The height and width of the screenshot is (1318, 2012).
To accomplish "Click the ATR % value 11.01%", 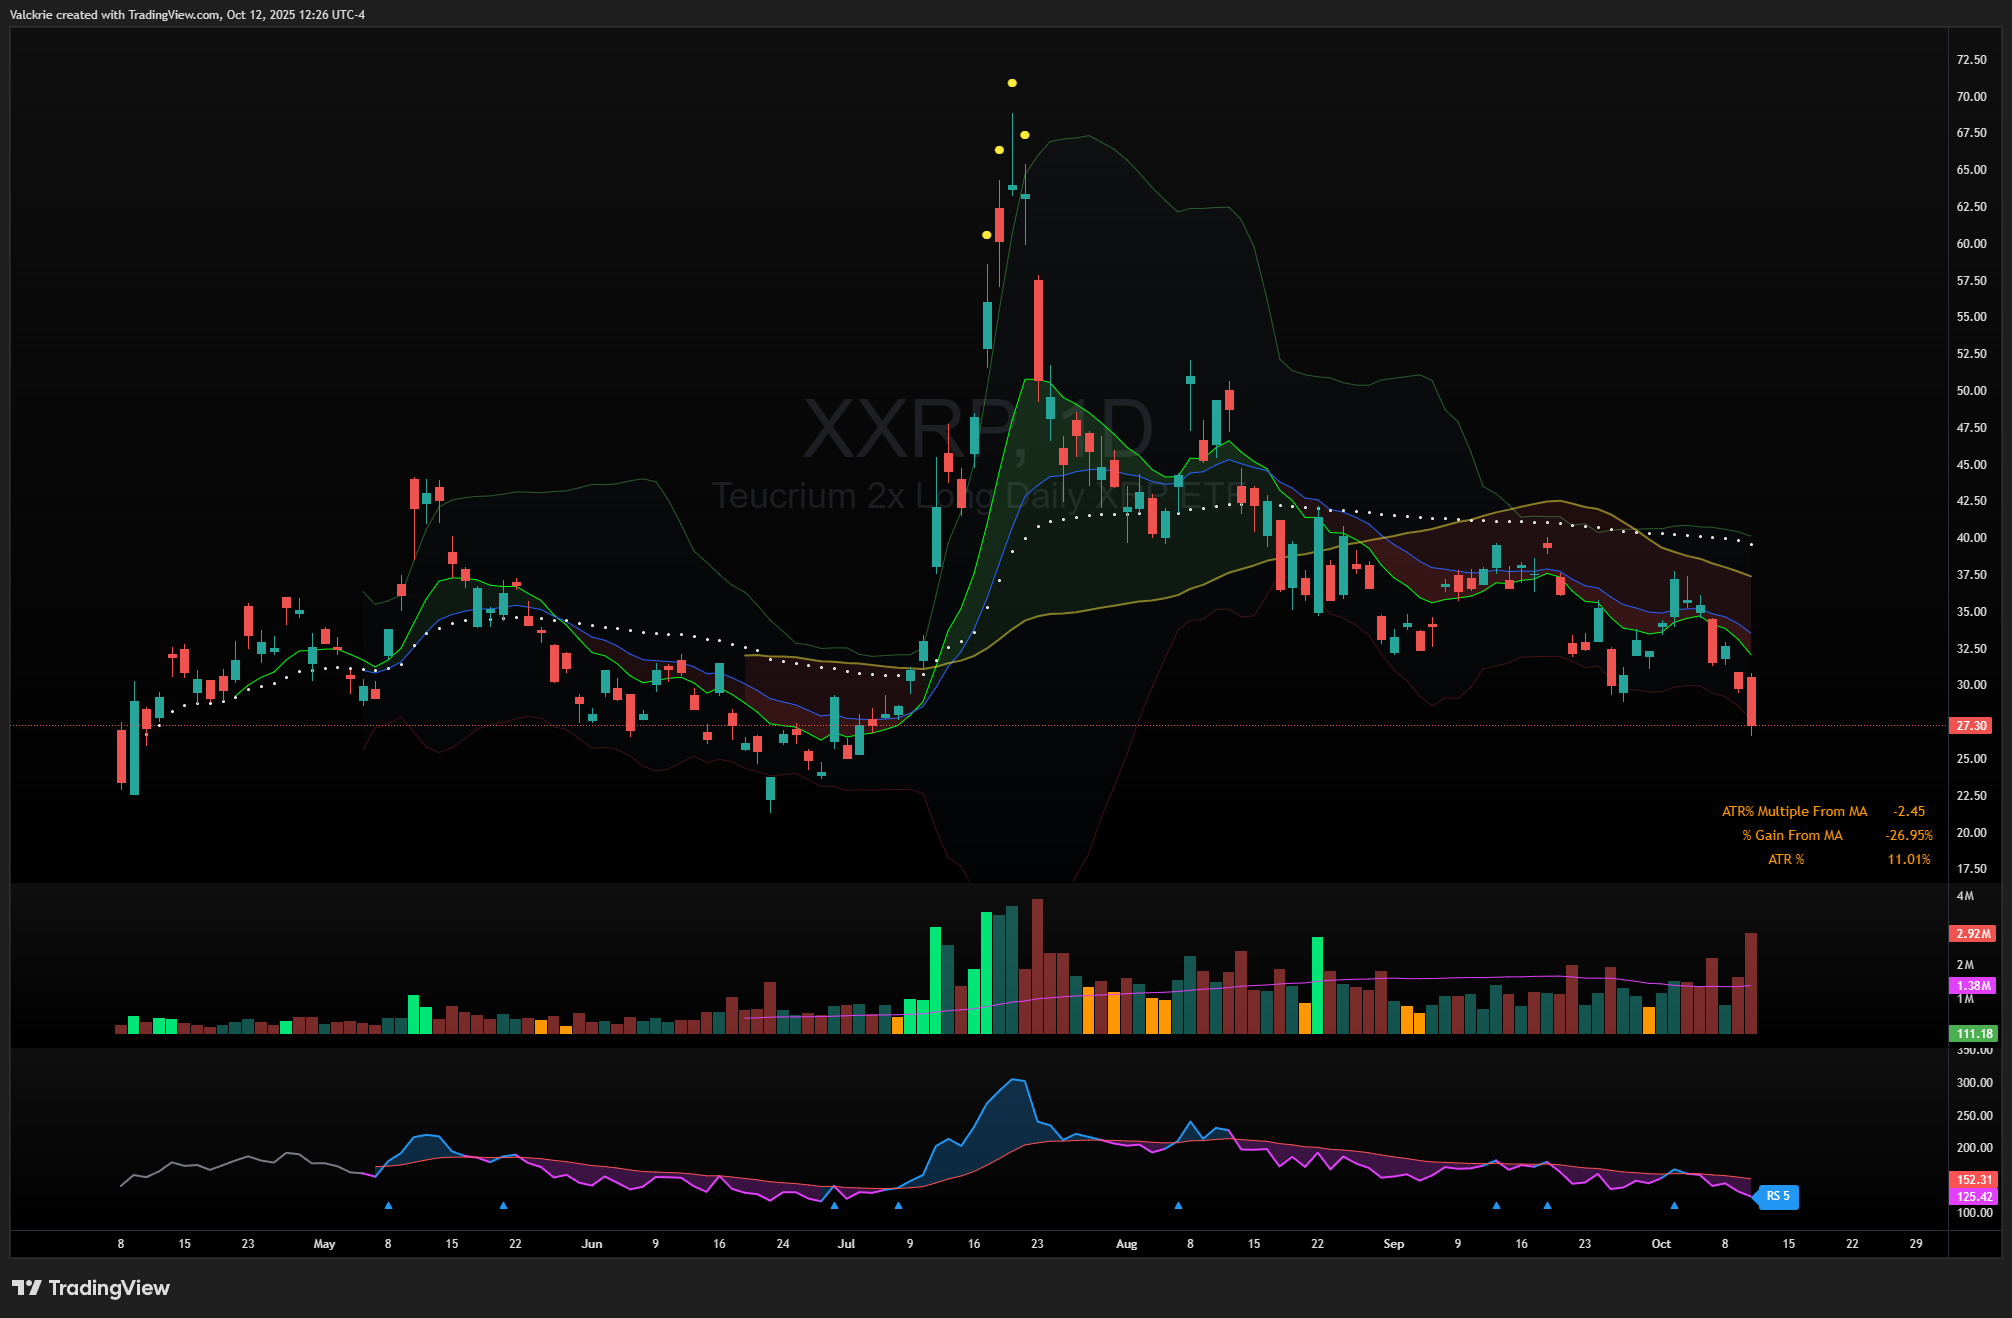I will 1908,859.
